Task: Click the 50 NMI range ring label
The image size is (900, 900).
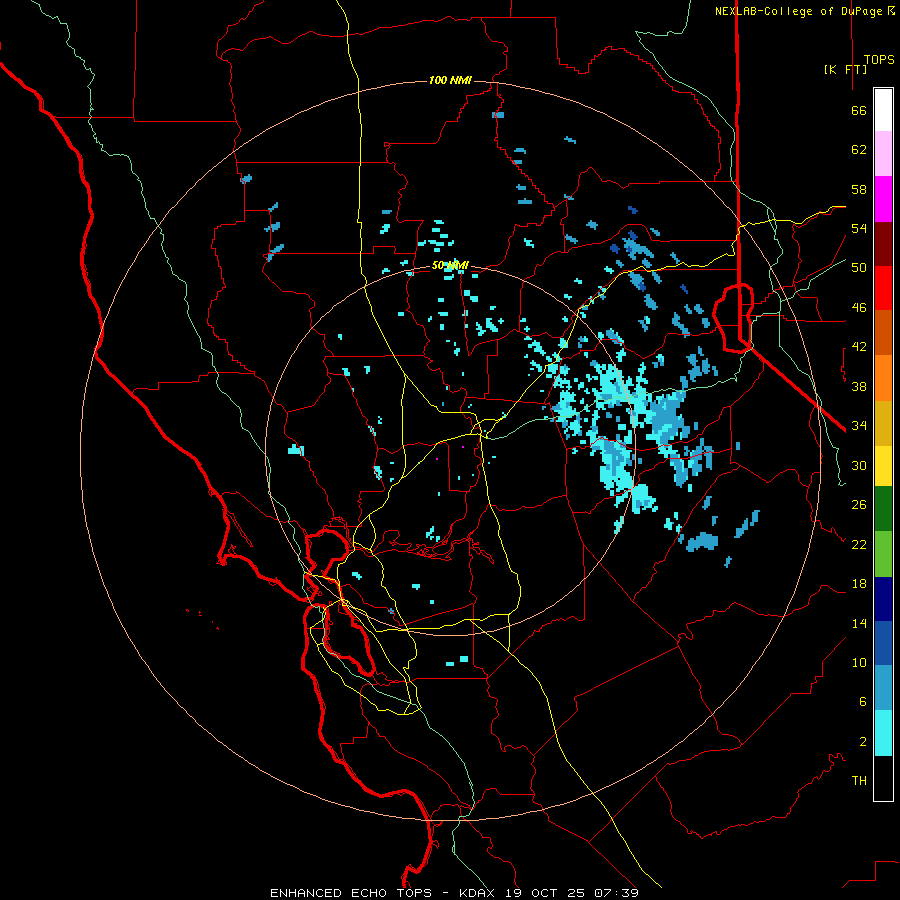Action: click(450, 265)
